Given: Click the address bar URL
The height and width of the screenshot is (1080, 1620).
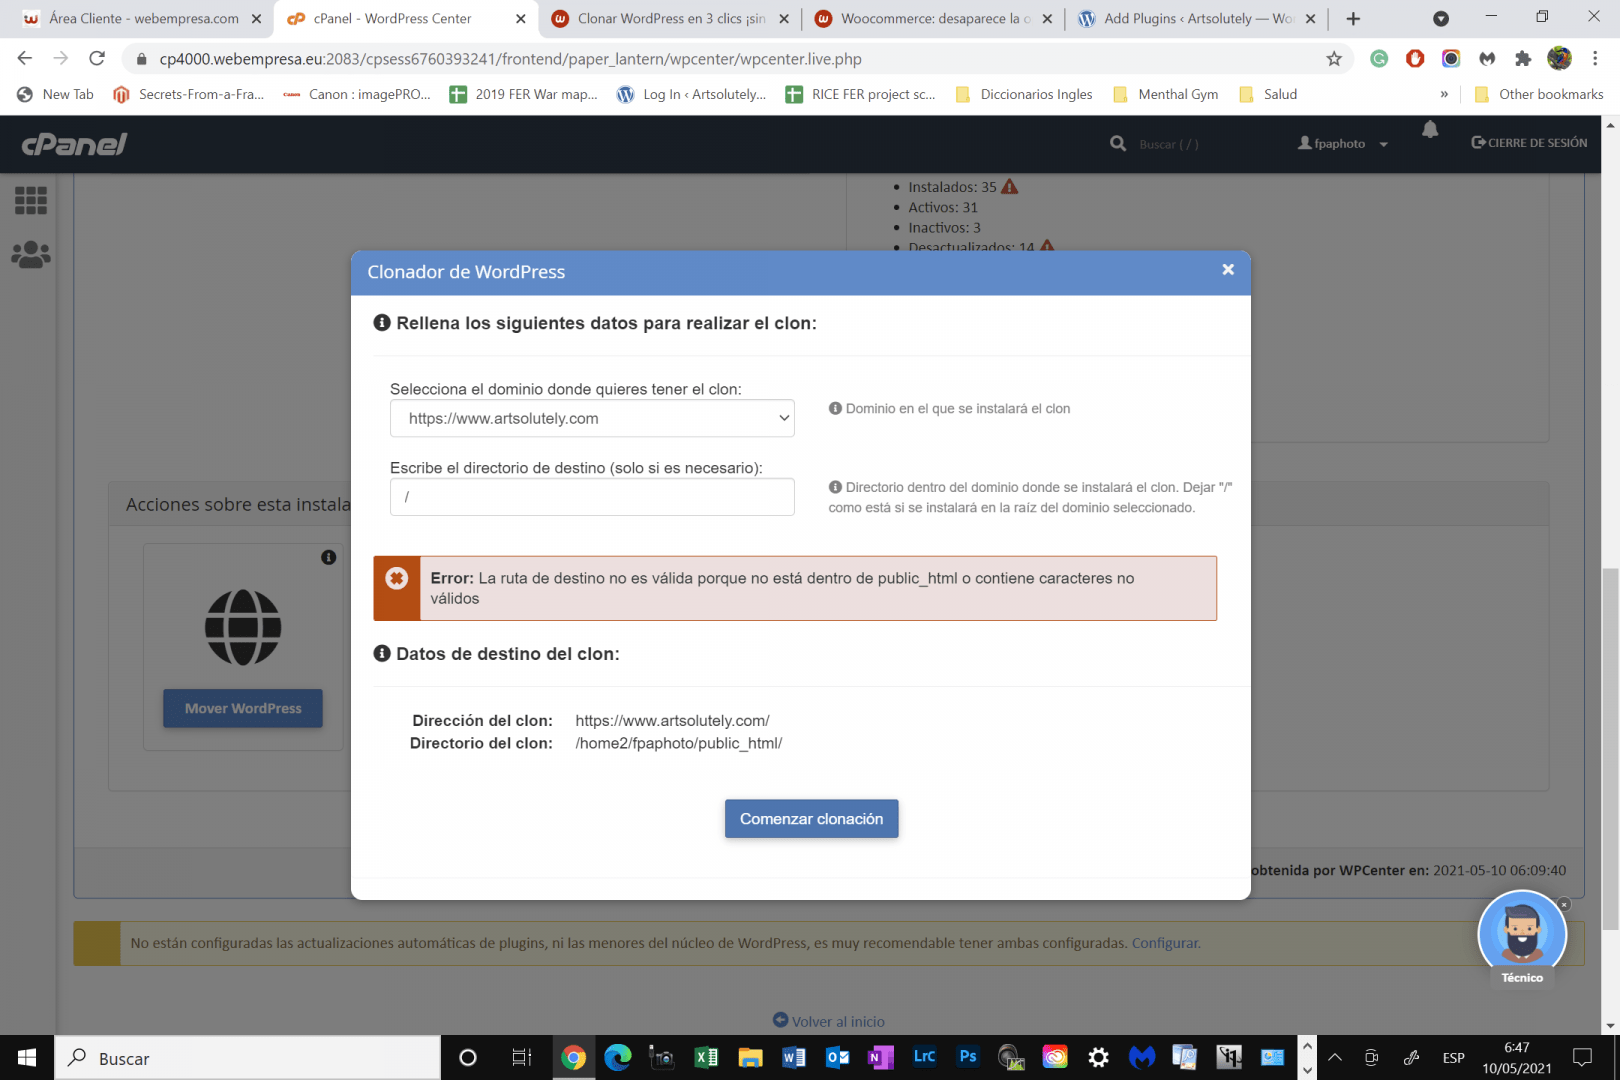Looking at the screenshot, I should (510, 59).
